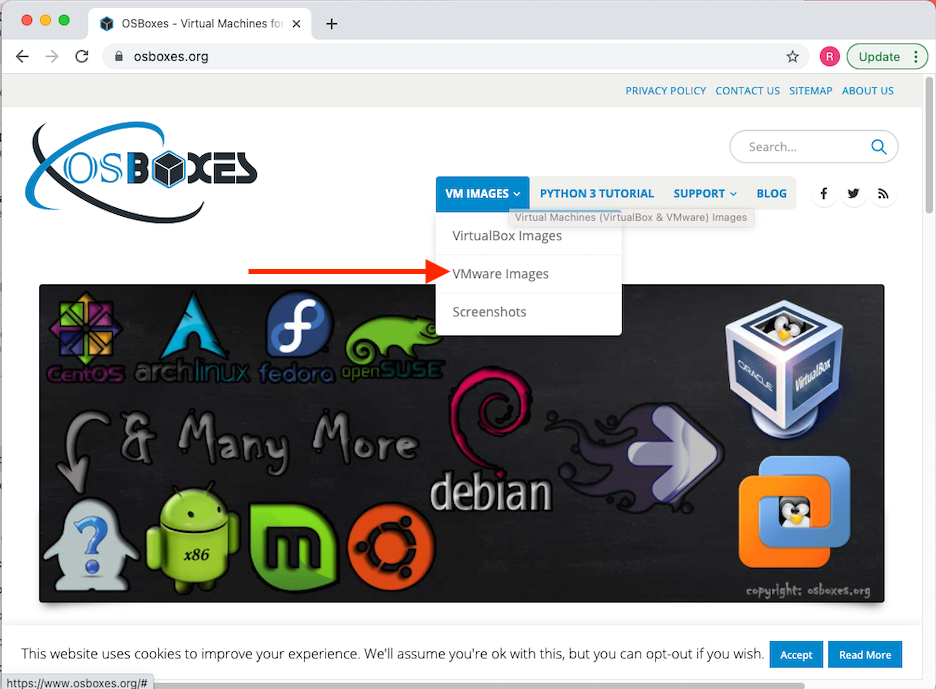Go back to previous page

(22, 57)
